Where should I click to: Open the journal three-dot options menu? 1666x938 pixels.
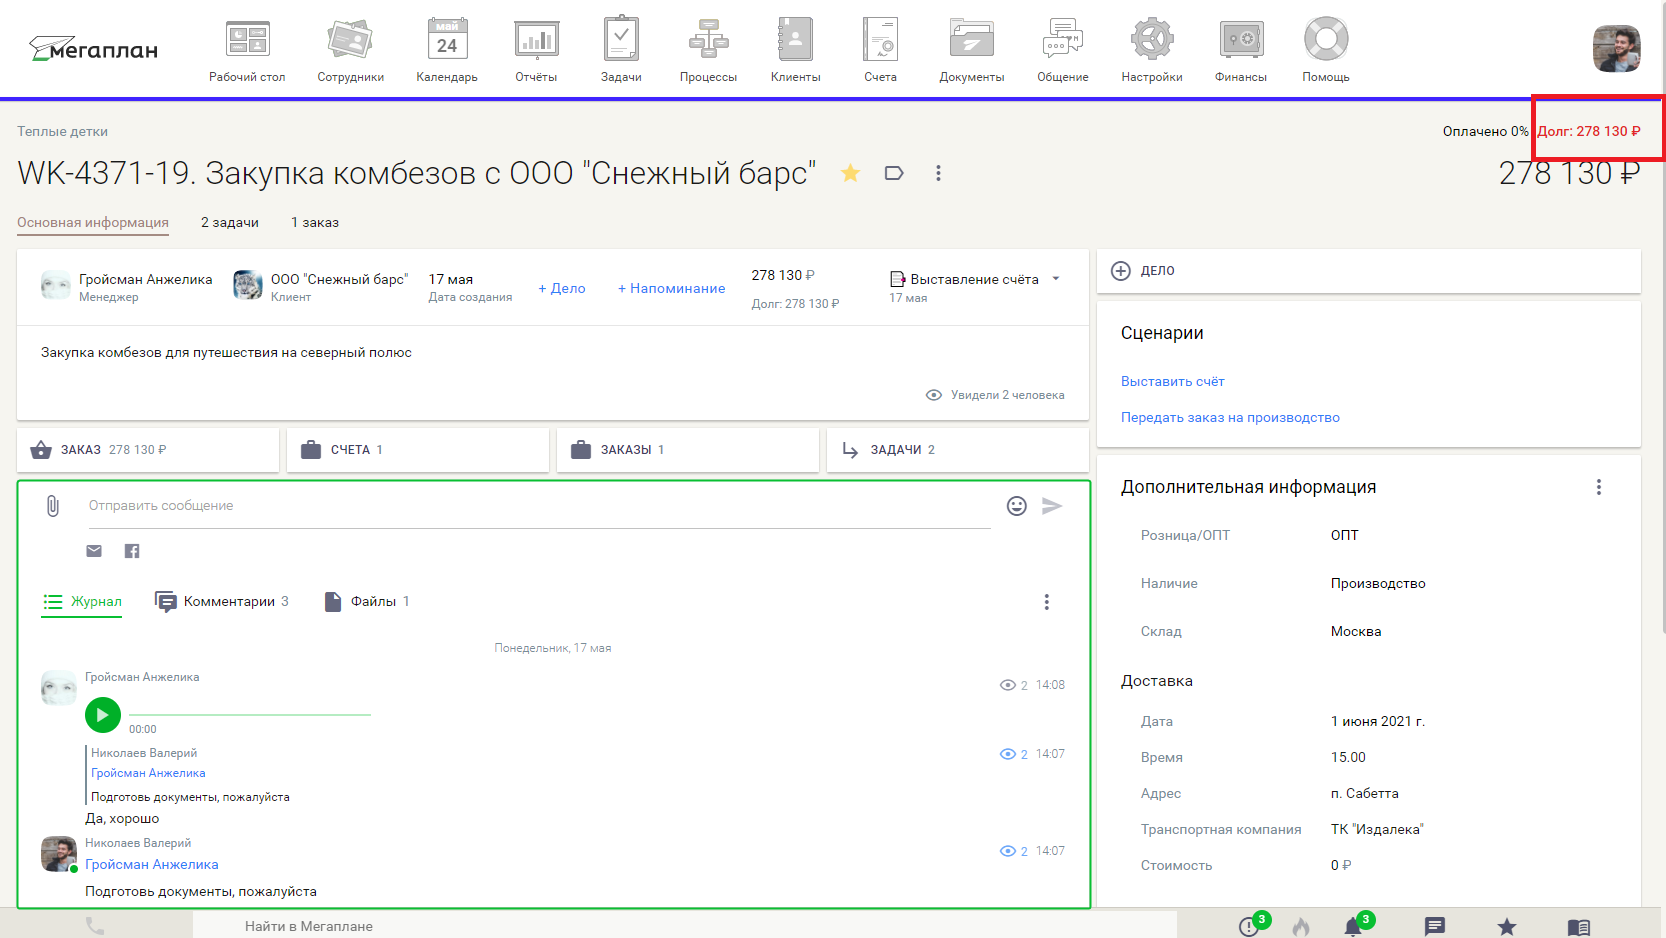[x=1047, y=602]
